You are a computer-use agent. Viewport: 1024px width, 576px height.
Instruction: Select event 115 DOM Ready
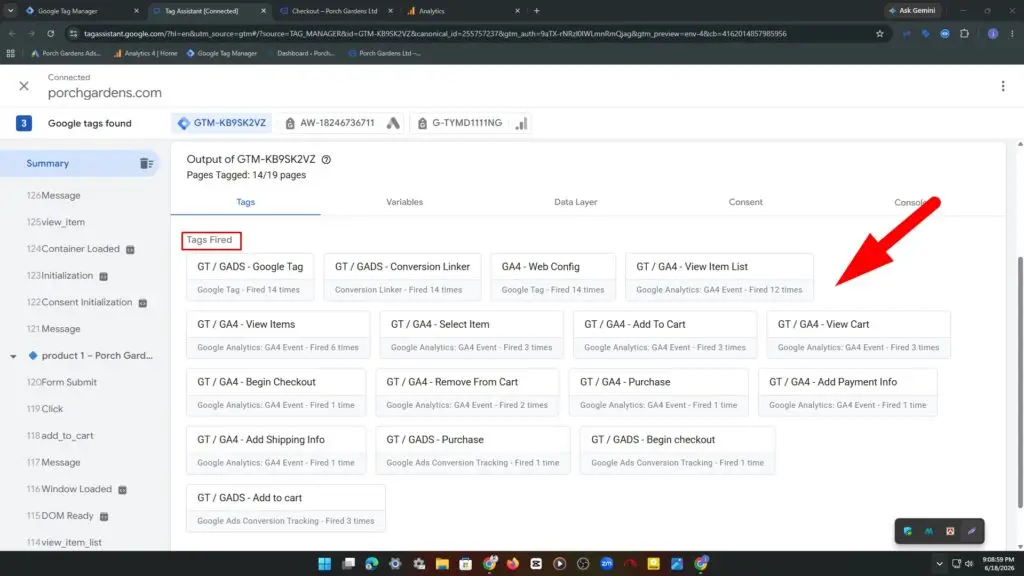click(x=60, y=515)
